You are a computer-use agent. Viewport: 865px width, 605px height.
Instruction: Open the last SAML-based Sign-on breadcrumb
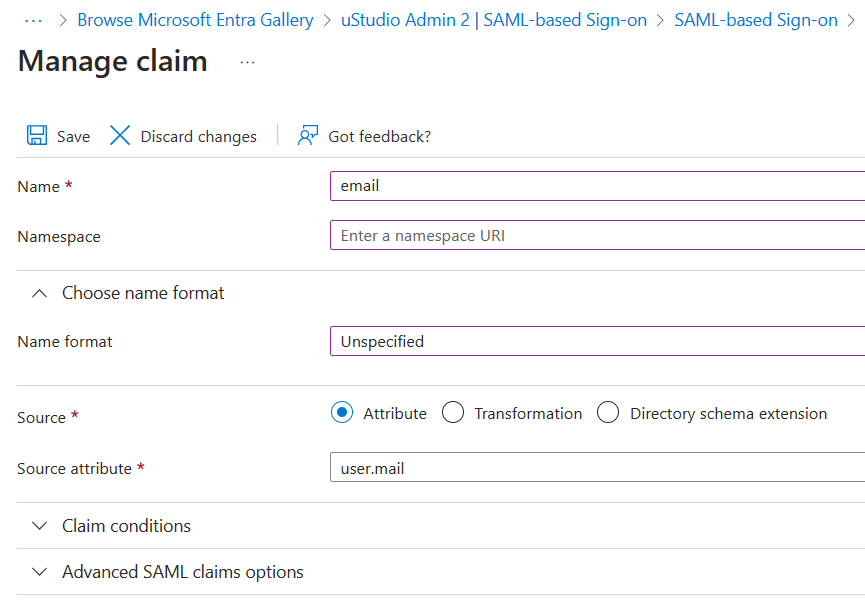[756, 20]
